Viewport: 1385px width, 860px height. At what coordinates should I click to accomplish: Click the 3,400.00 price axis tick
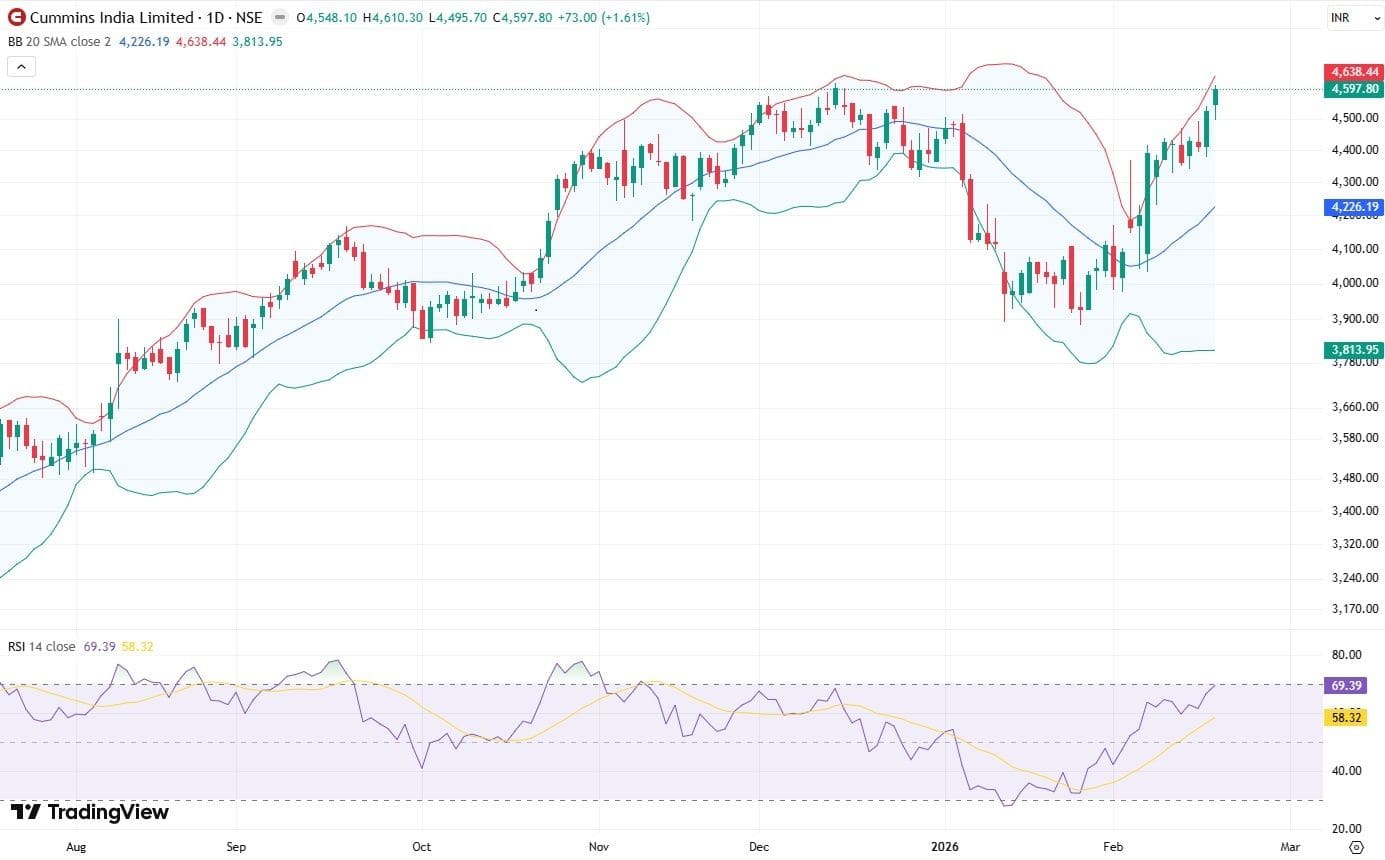(x=1355, y=510)
